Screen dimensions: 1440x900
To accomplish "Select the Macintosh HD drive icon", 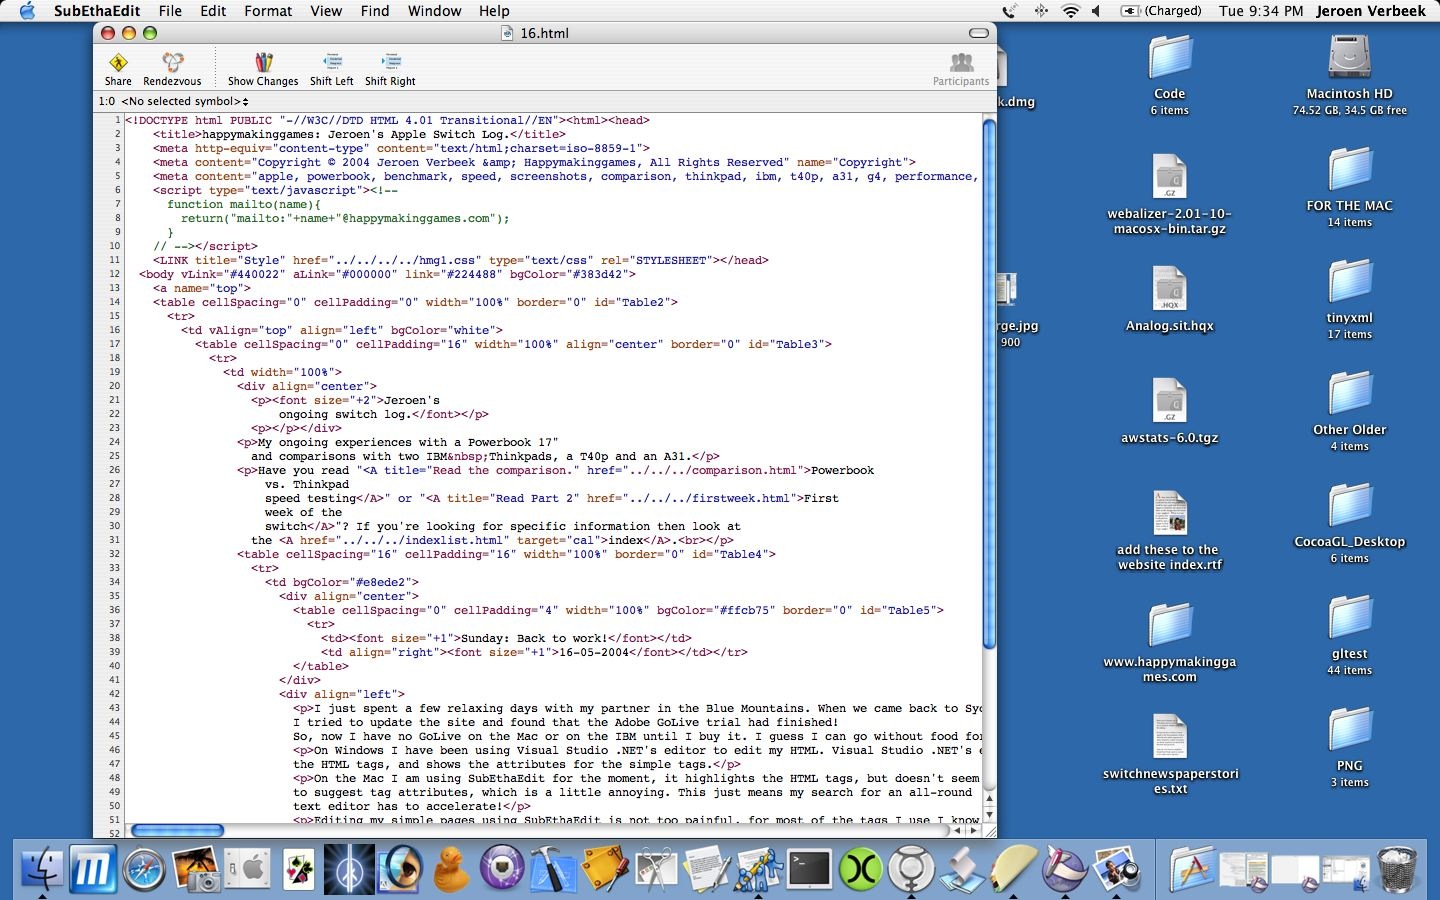I will pyautogui.click(x=1349, y=58).
